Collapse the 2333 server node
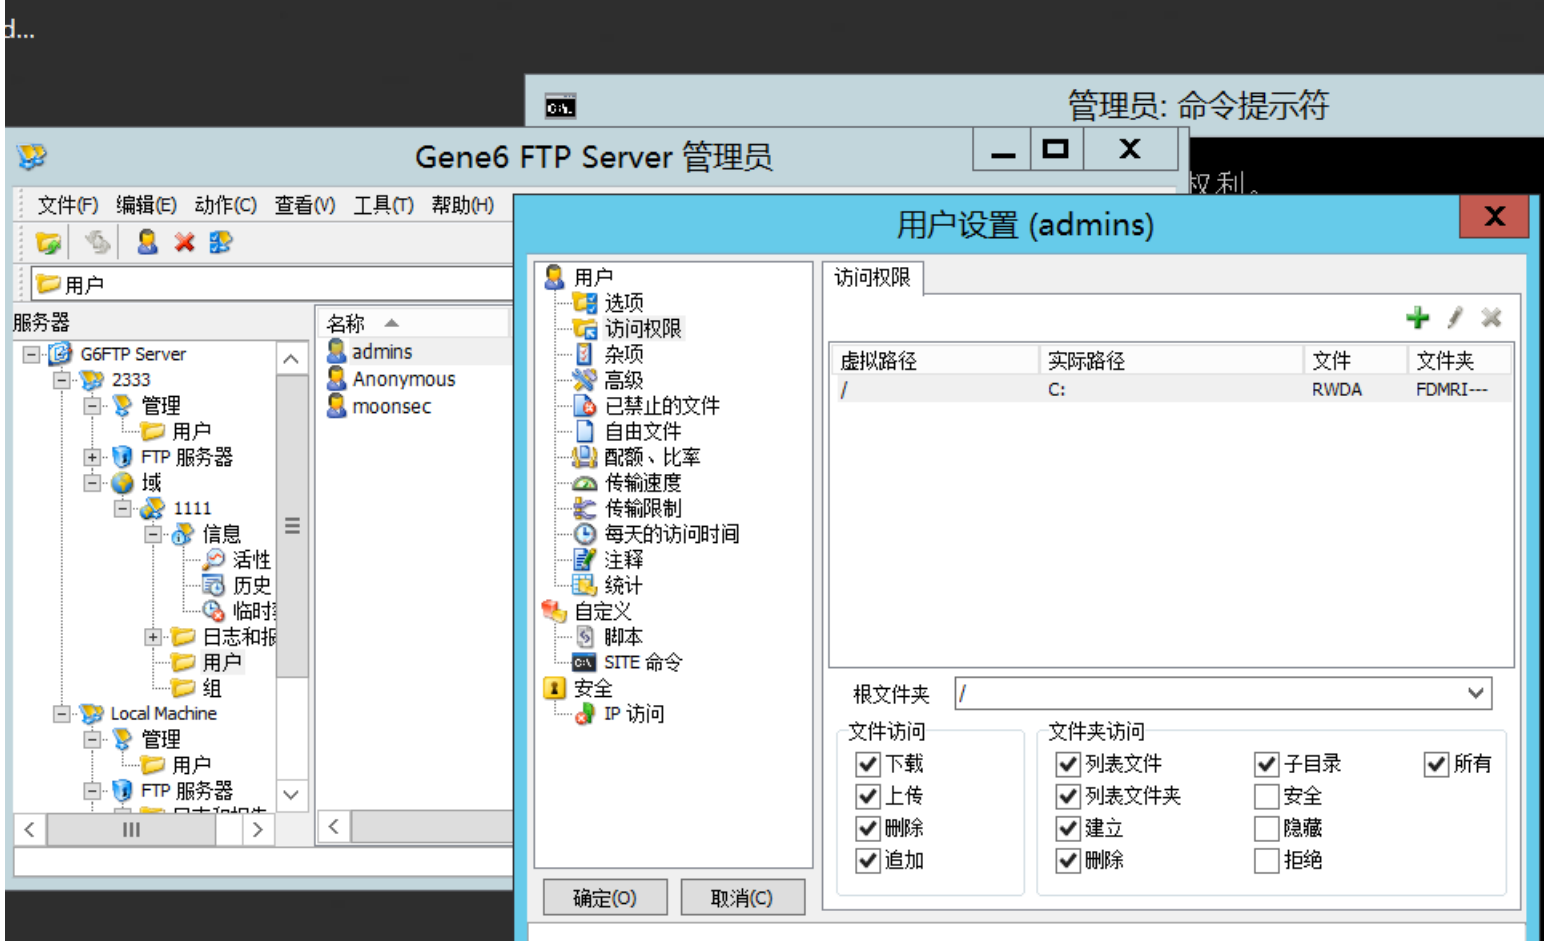Viewport: 1544px width, 941px height. click(x=62, y=380)
